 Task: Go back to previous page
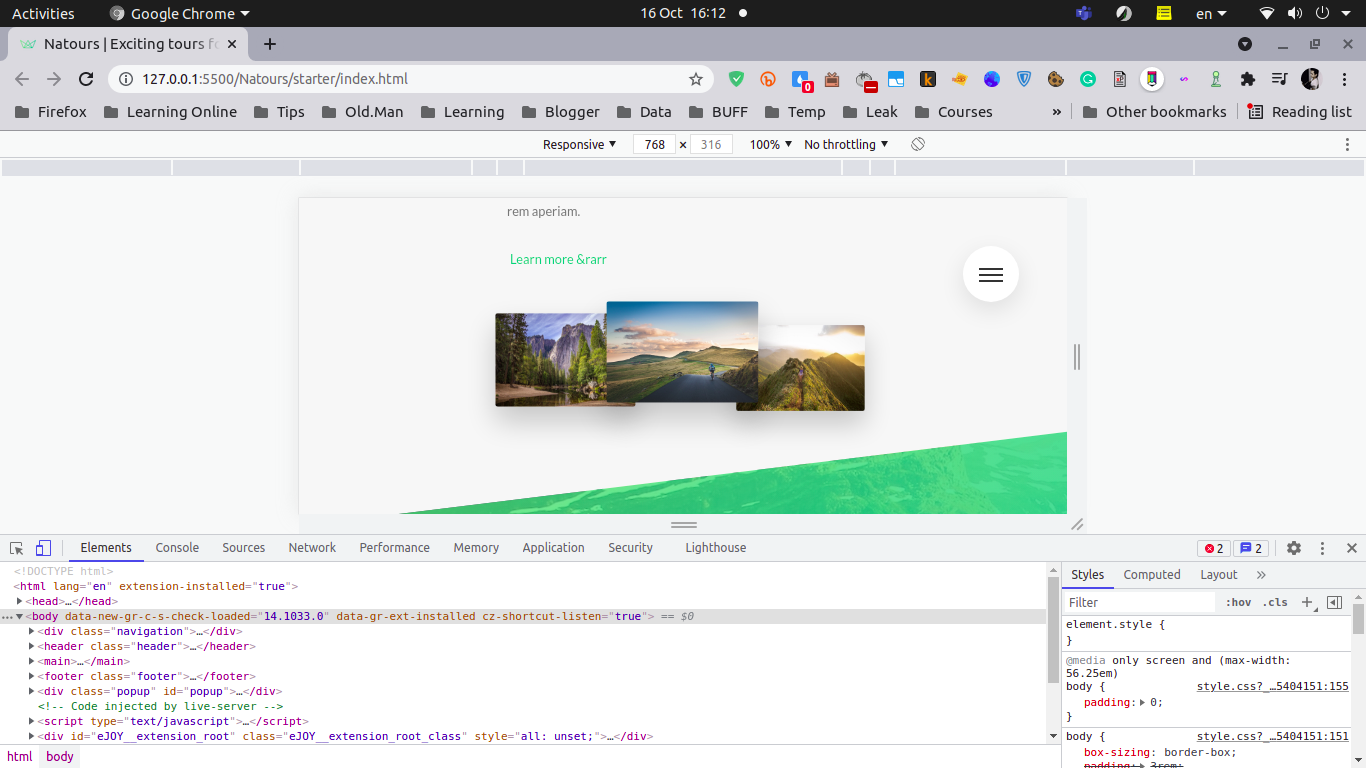point(22,79)
